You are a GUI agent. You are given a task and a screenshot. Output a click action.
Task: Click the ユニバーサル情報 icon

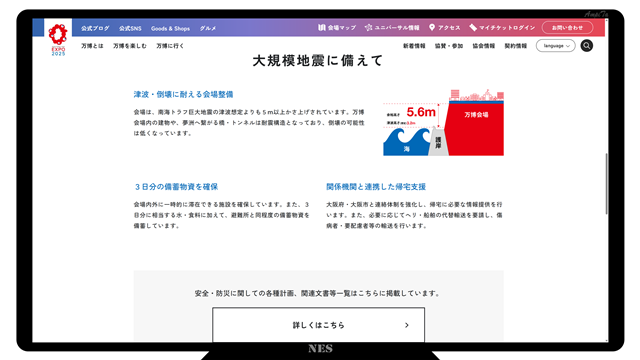pos(368,27)
